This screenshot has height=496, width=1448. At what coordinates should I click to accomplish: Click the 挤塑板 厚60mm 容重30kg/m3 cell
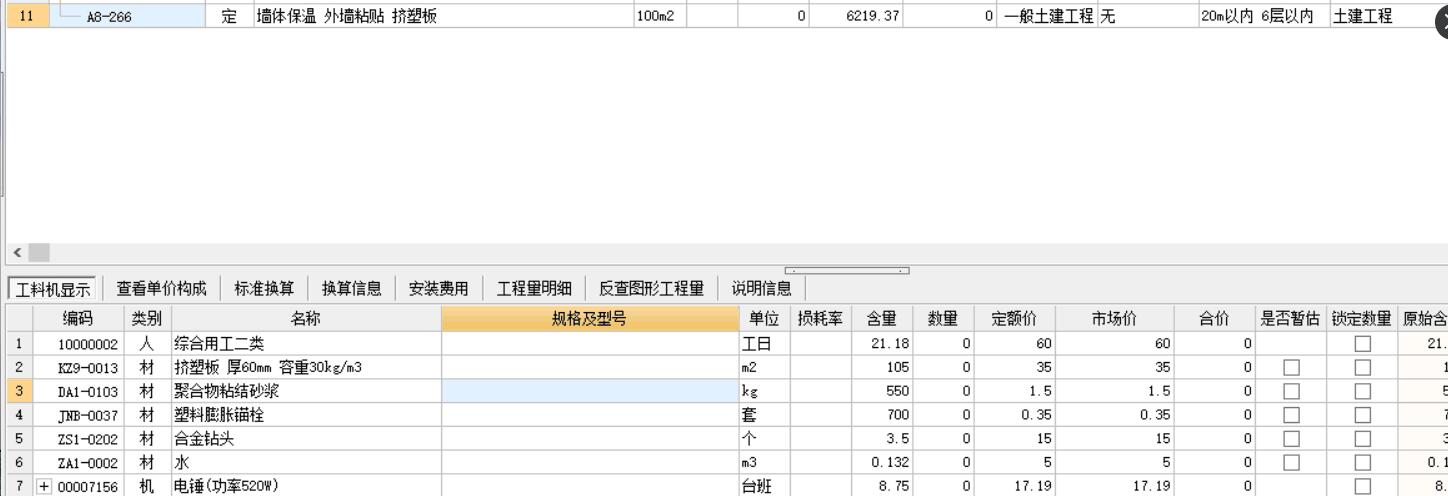[306, 368]
